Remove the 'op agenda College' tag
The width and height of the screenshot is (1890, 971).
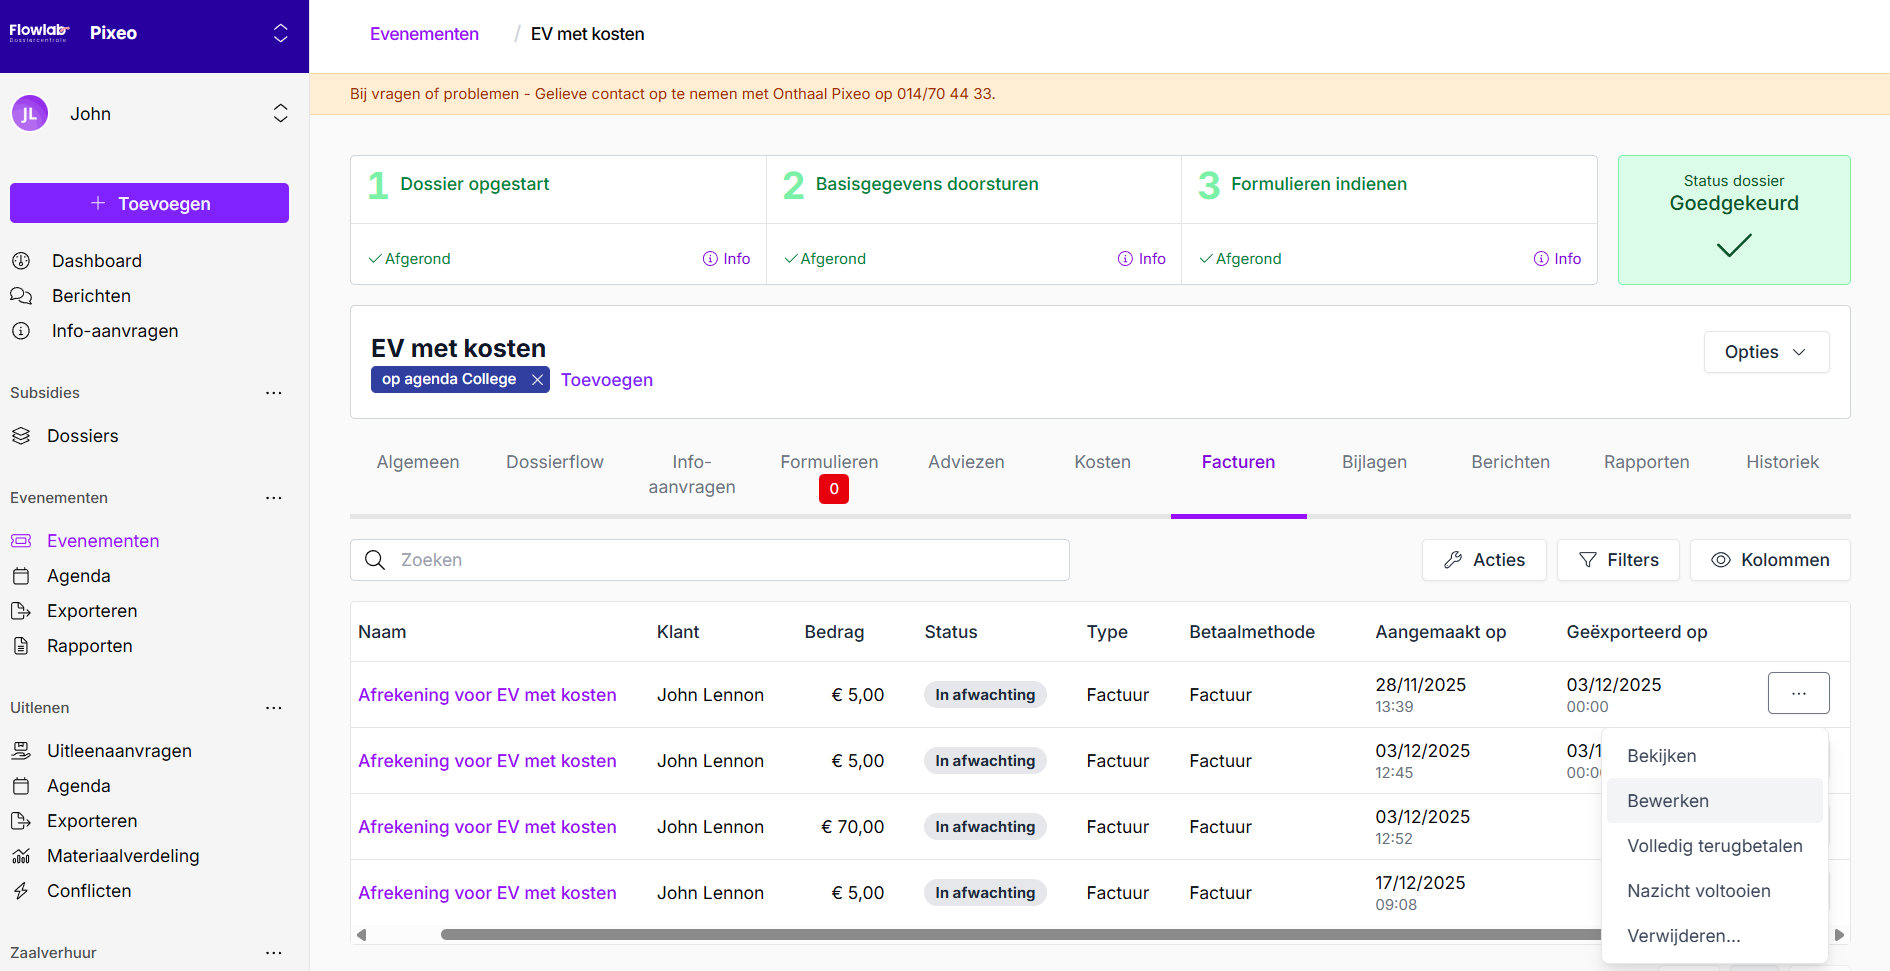(x=537, y=380)
